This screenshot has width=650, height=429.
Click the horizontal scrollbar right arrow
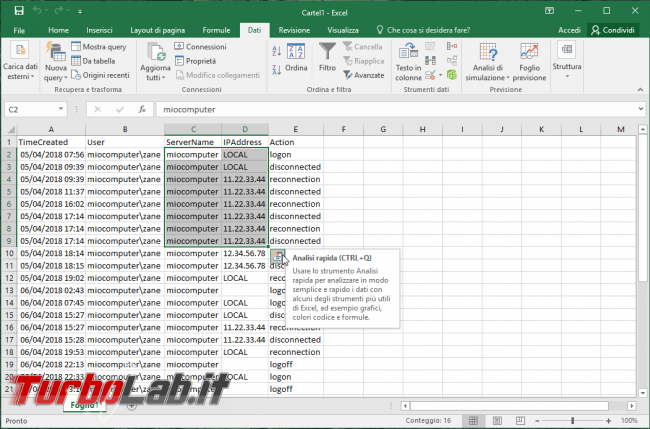[632, 406]
